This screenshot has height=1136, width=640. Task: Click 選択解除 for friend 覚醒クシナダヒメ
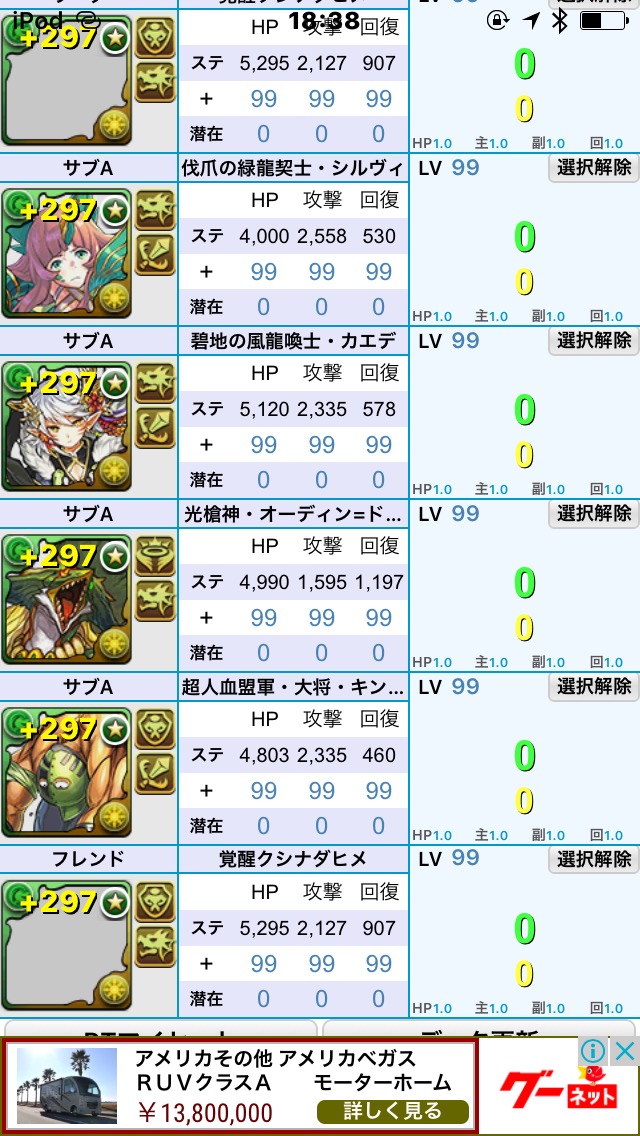[594, 860]
